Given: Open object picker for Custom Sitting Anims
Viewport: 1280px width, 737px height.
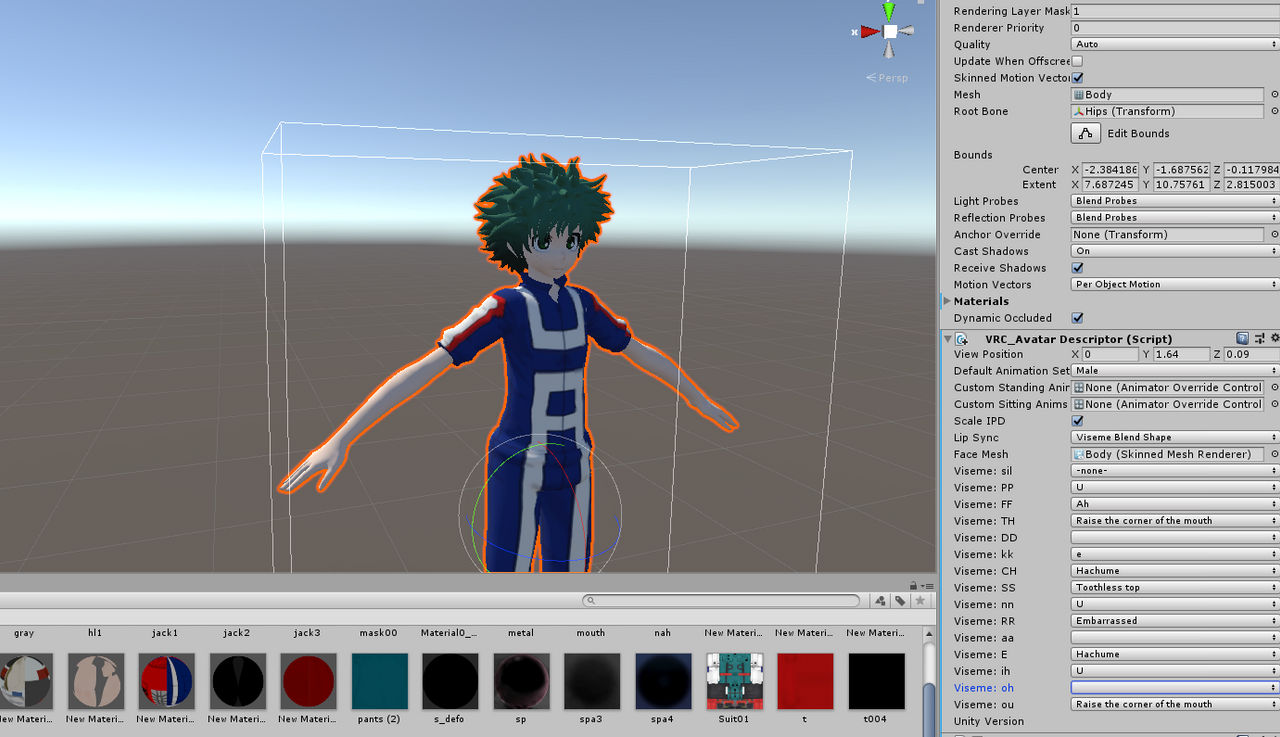Looking at the screenshot, I should 1274,404.
